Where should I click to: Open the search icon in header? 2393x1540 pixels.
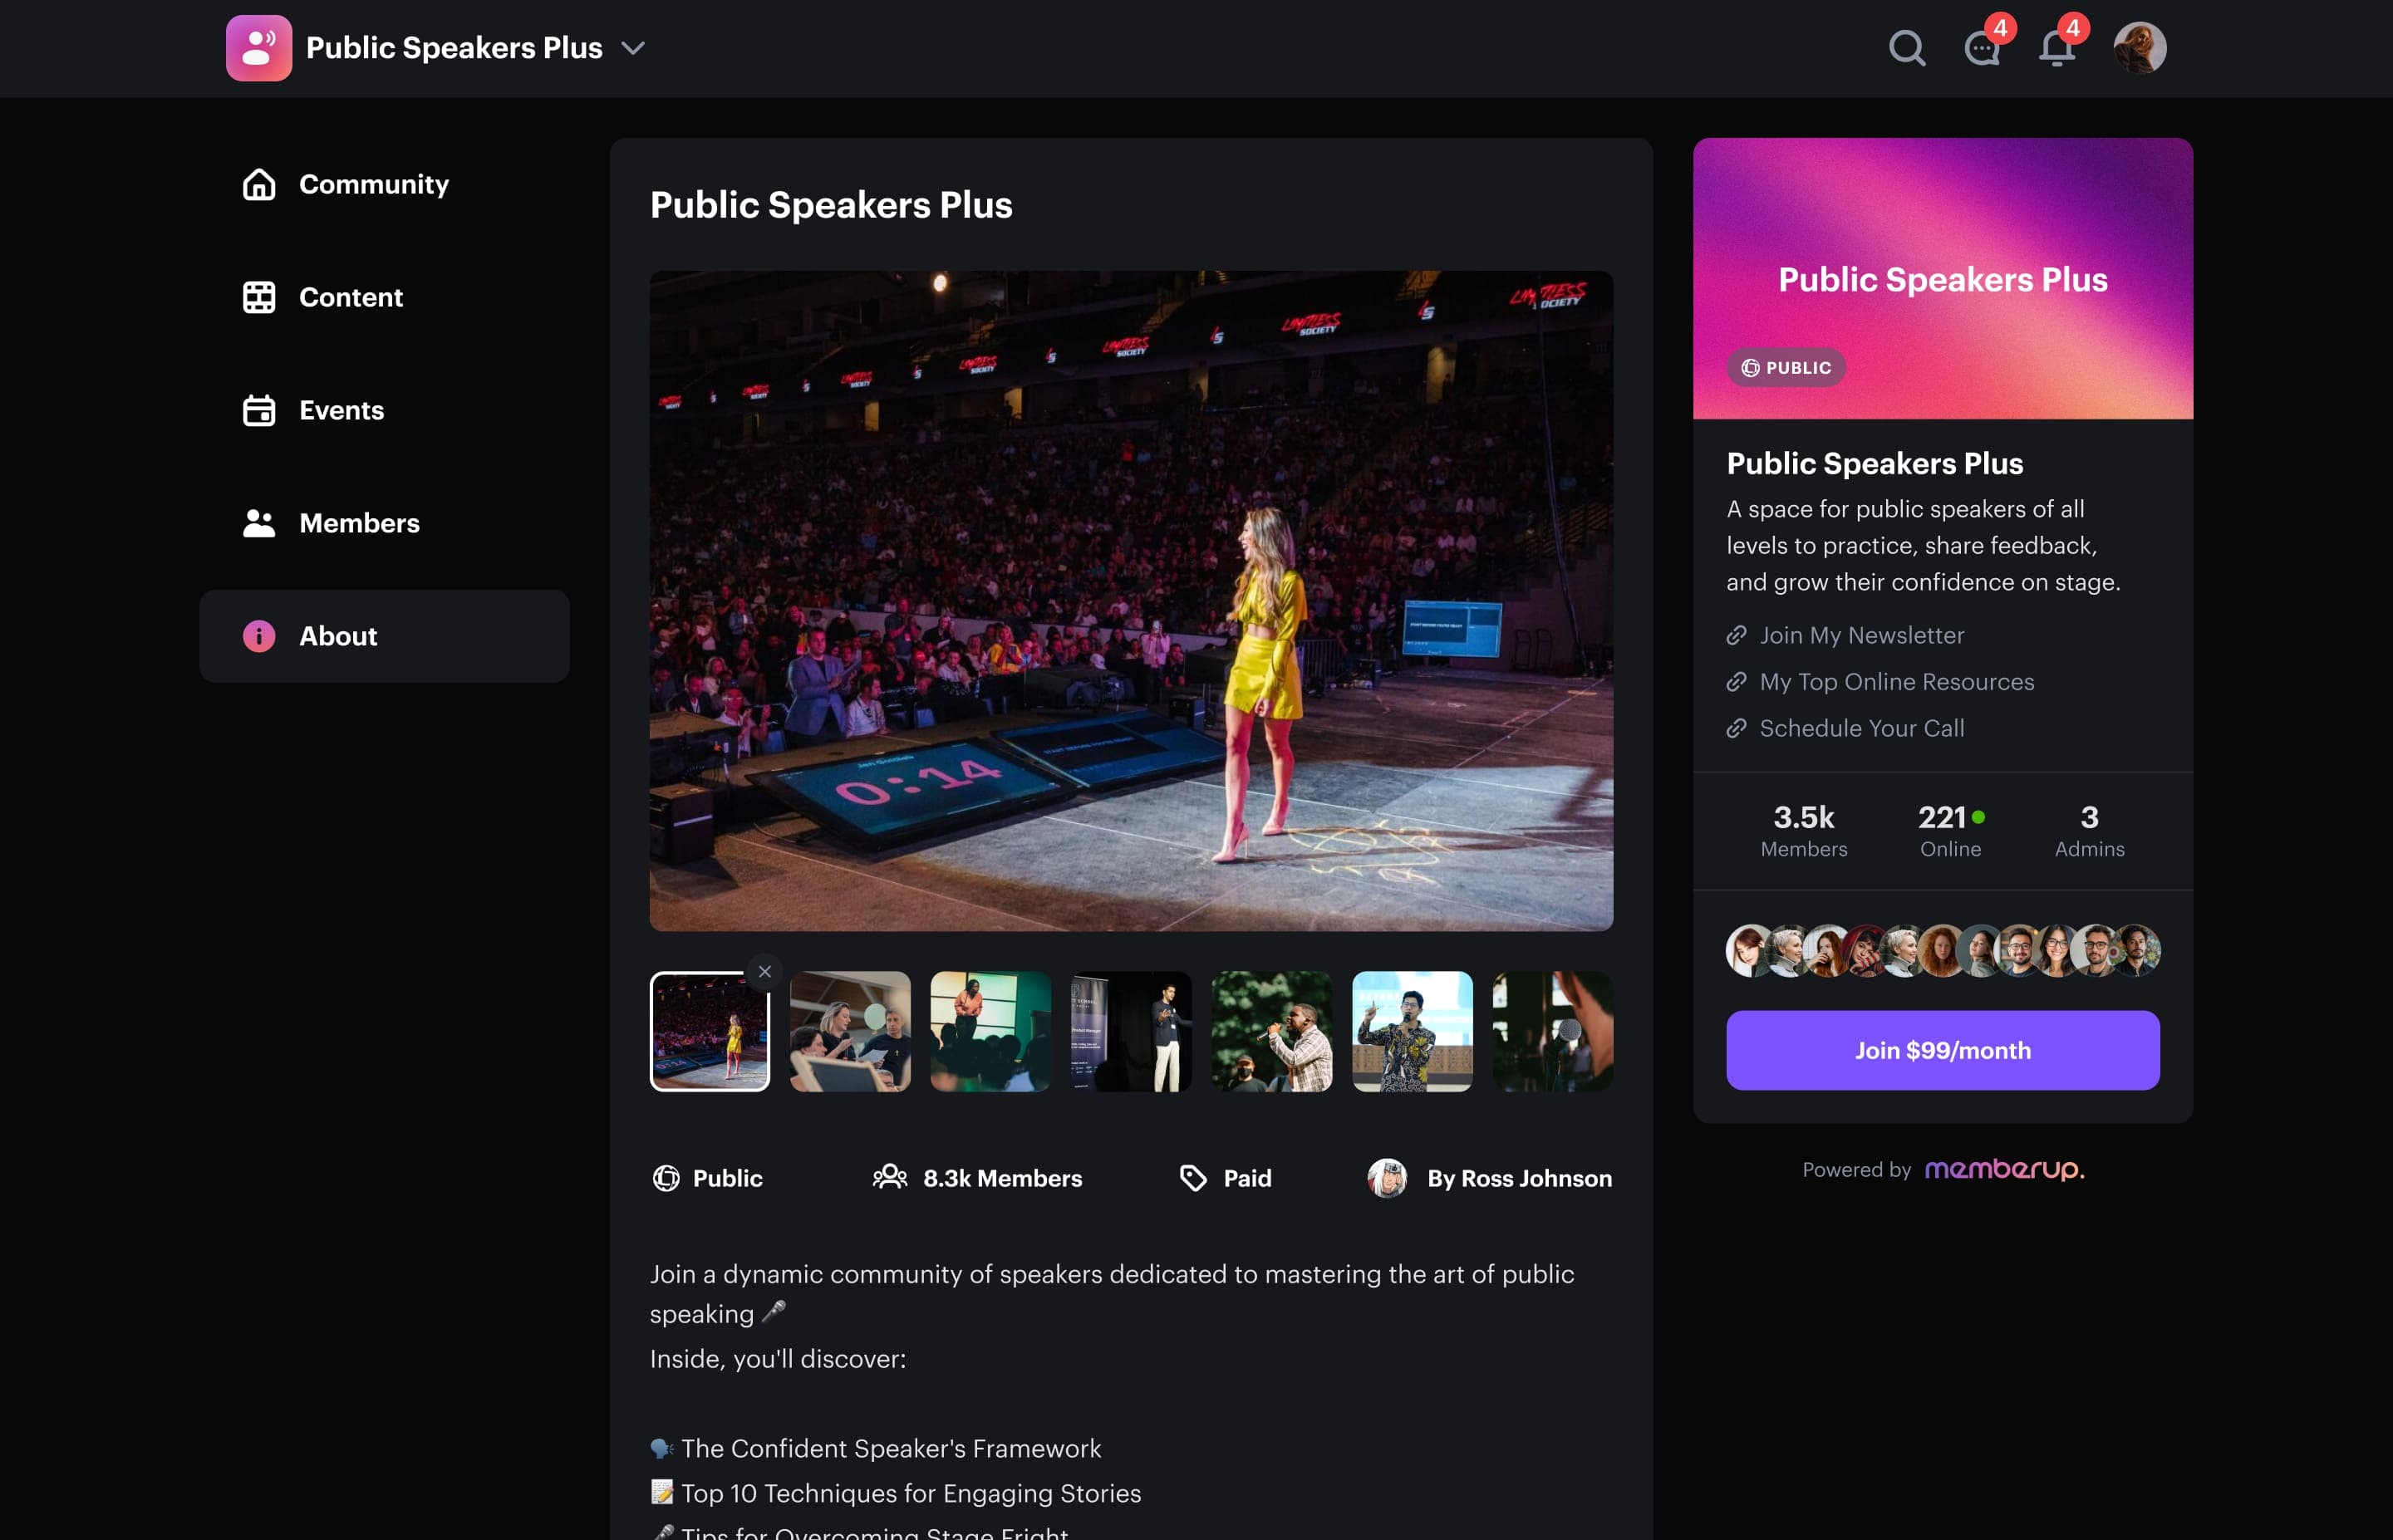[x=1906, y=48]
